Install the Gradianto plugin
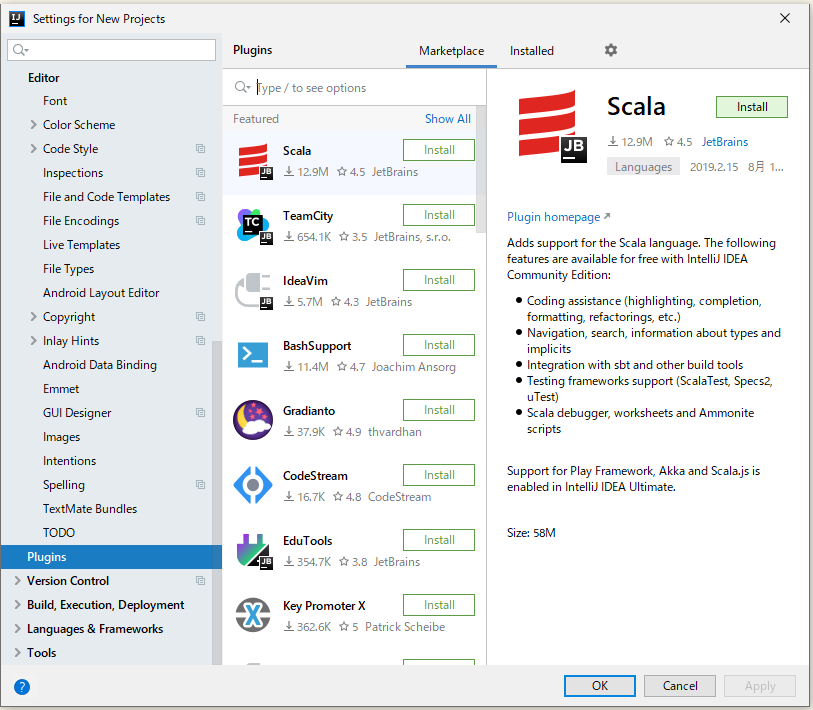The image size is (813, 710). (x=439, y=410)
